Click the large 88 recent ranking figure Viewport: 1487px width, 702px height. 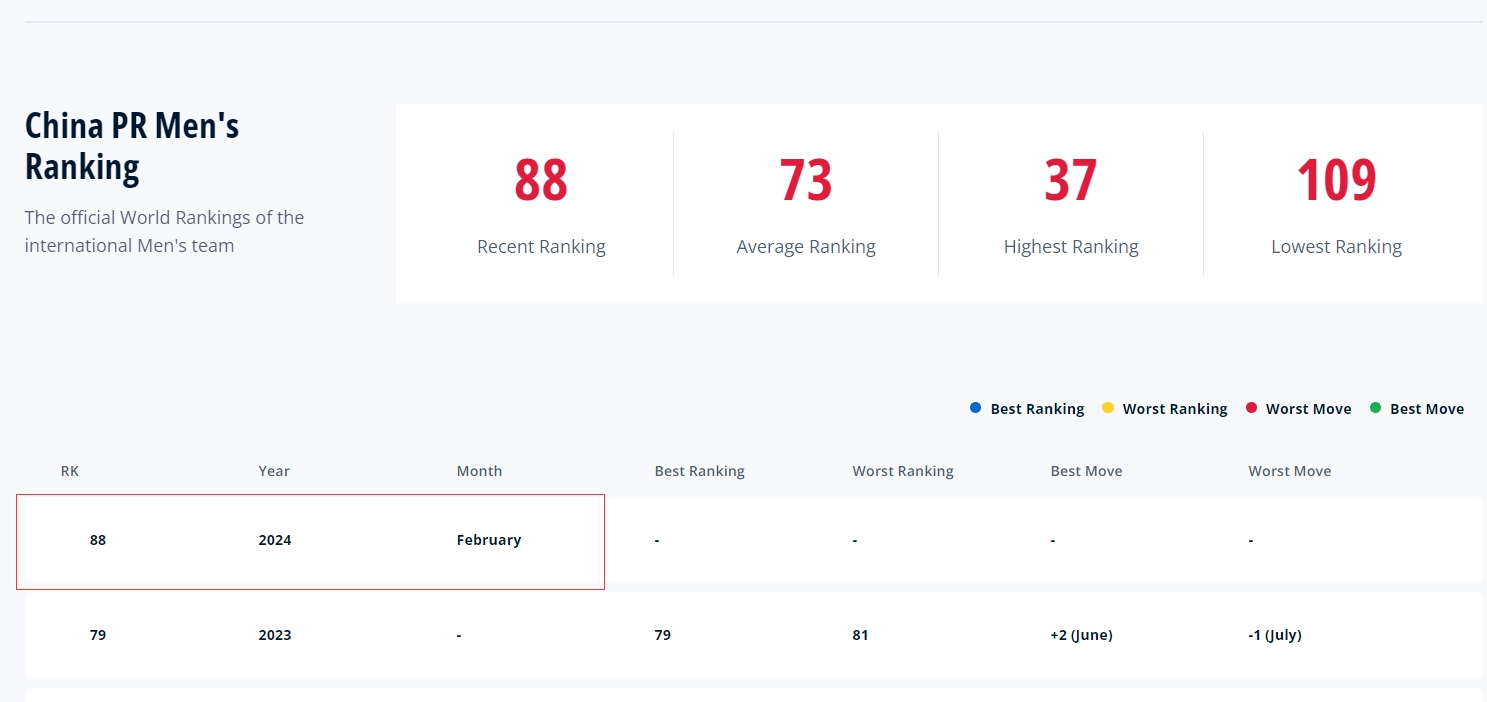[541, 180]
